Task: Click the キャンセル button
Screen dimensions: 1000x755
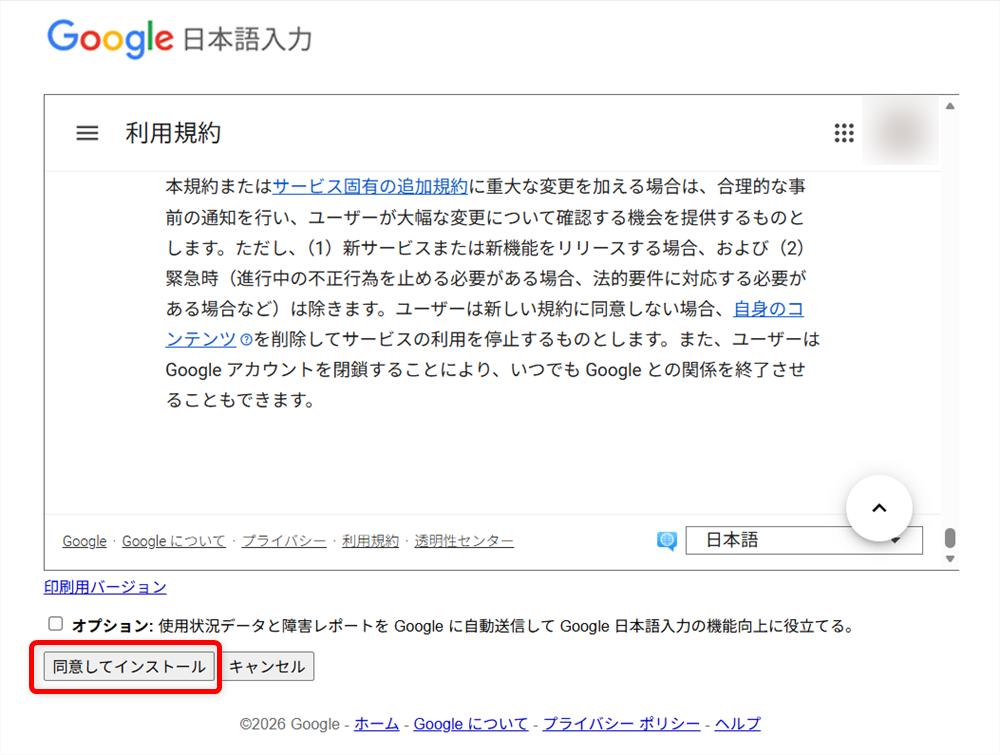Action: (266, 666)
